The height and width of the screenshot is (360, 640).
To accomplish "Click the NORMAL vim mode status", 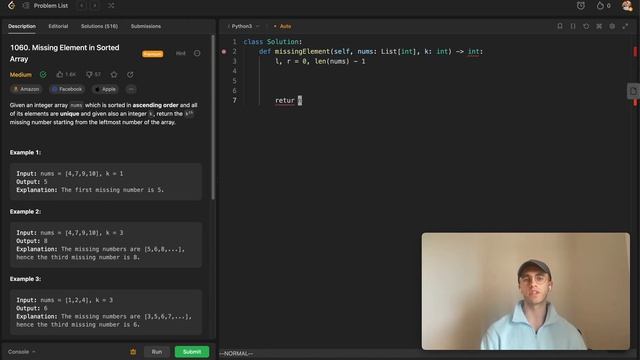I will tap(236, 353).
